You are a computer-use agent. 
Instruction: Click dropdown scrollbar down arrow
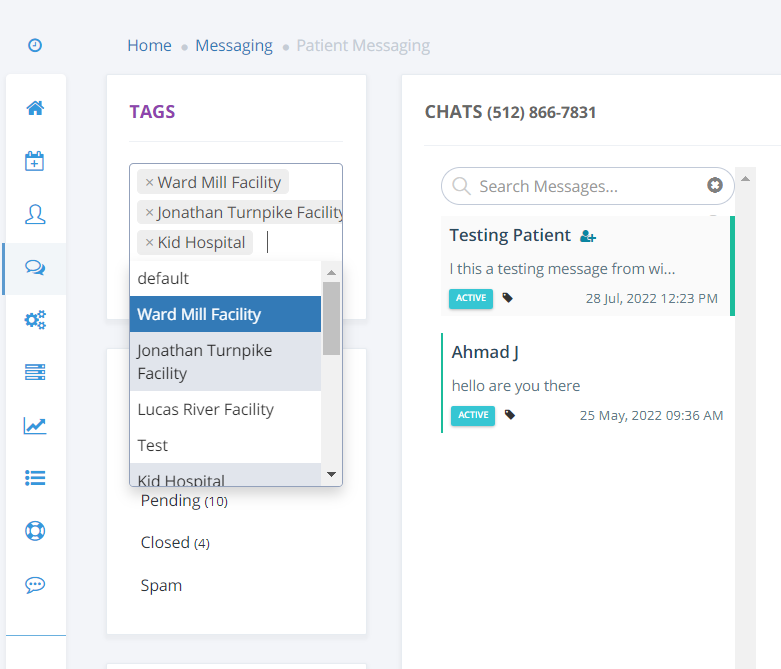[x=331, y=474]
